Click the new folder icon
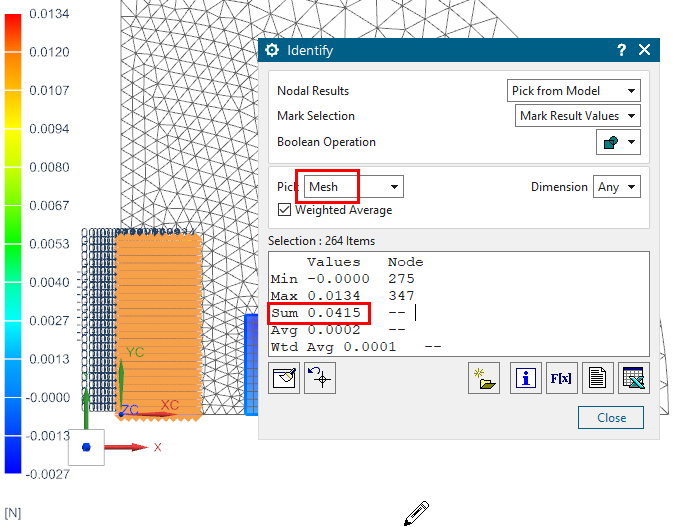 [484, 379]
